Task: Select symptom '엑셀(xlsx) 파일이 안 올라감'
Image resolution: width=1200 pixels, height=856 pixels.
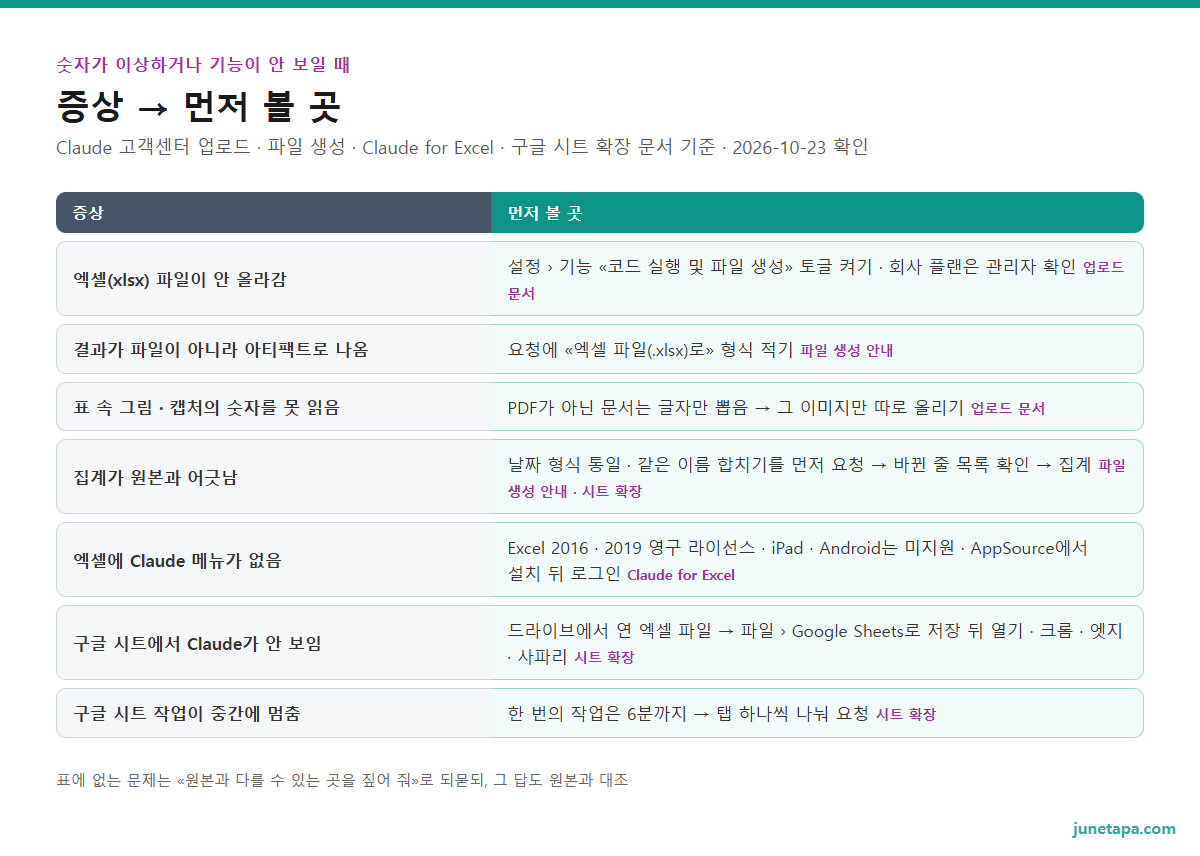Action: tap(180, 279)
